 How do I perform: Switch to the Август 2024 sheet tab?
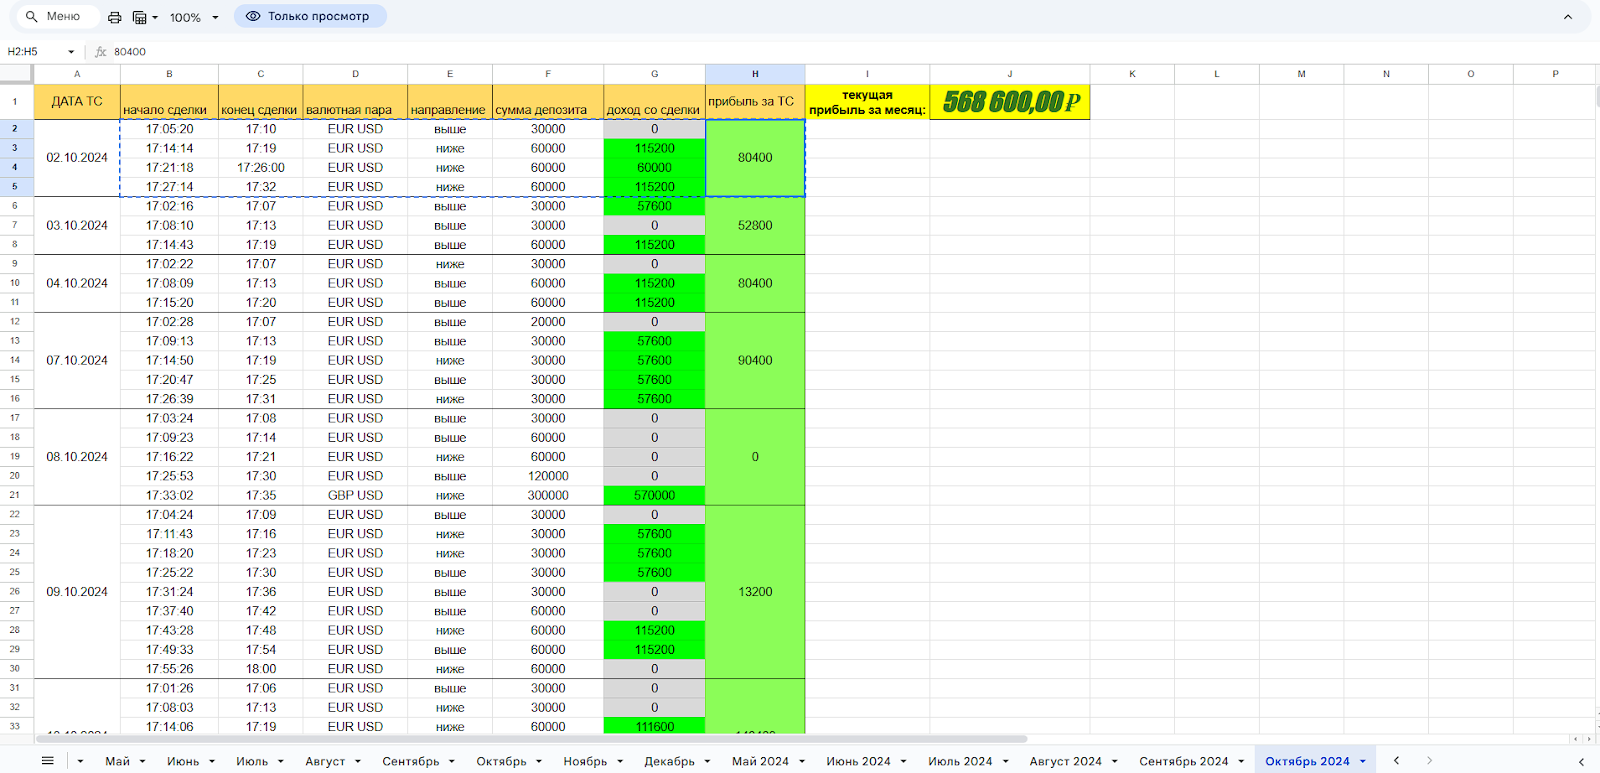[x=1066, y=761]
